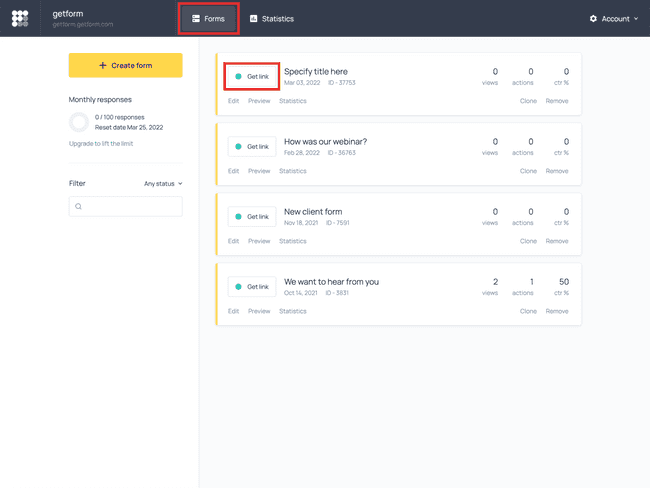Click the Statistics bar-chart icon in header

253,19
